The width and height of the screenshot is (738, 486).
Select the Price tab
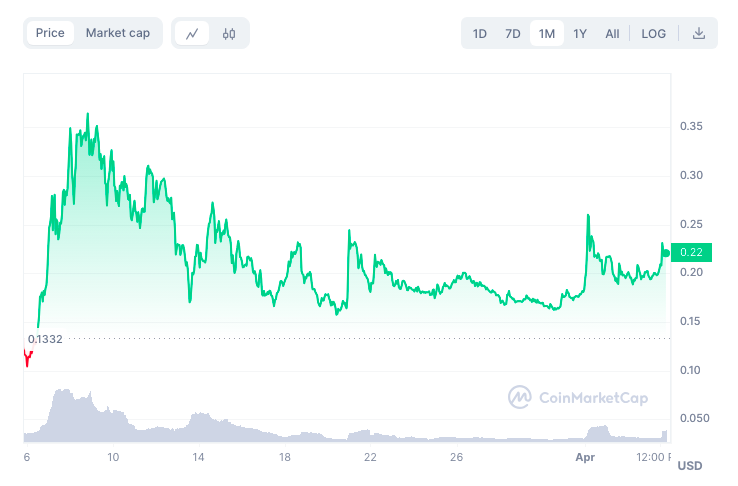[x=50, y=33]
